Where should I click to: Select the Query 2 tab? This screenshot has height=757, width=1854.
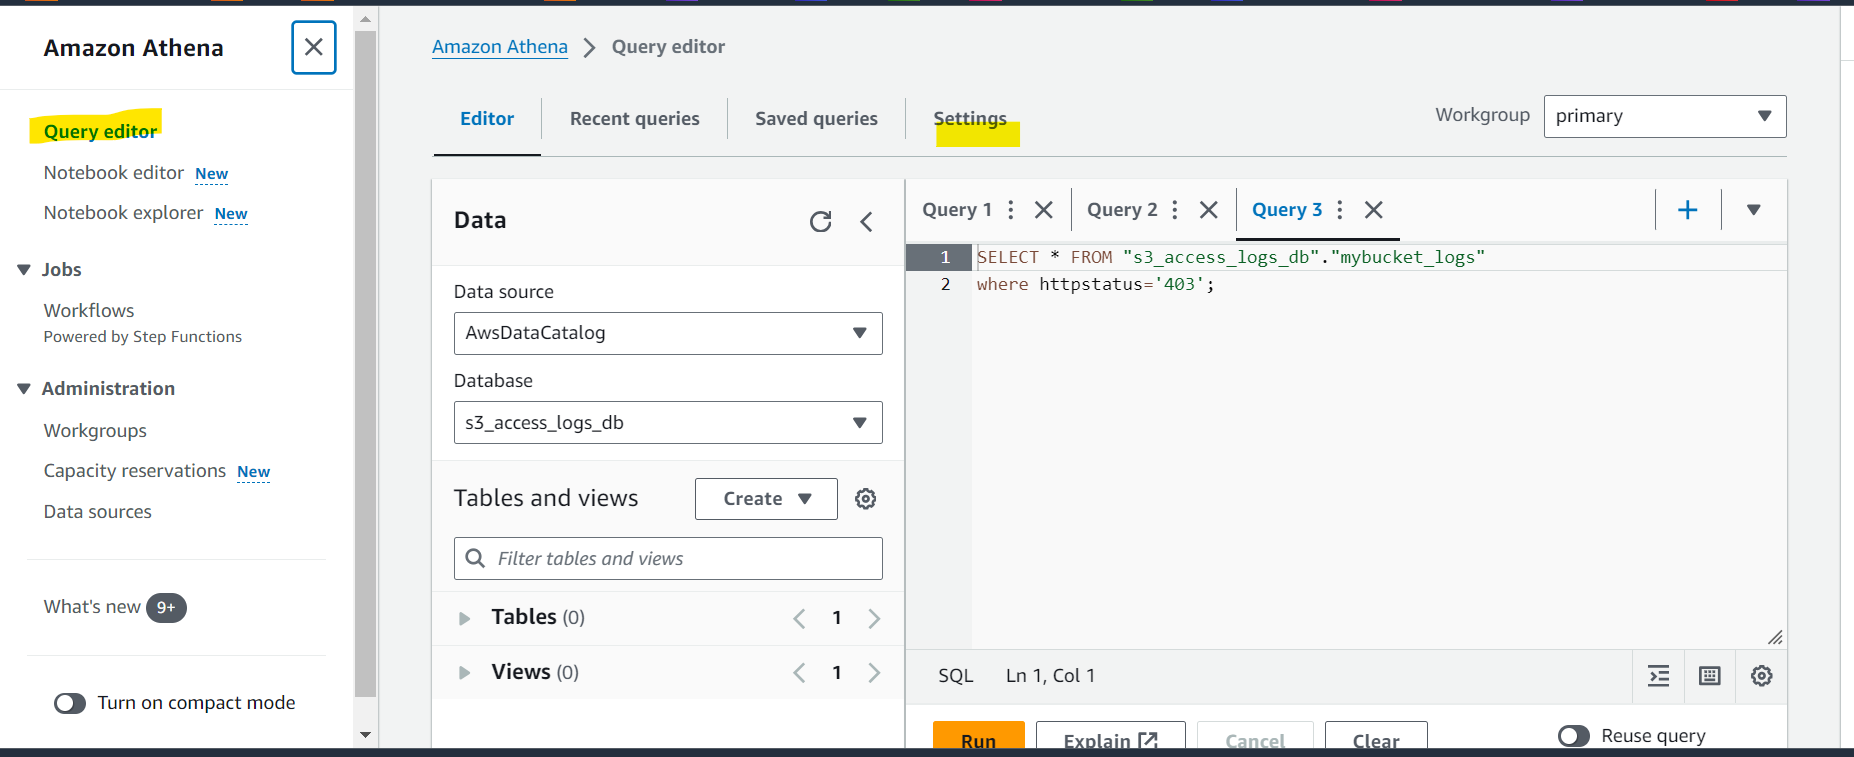(x=1122, y=210)
